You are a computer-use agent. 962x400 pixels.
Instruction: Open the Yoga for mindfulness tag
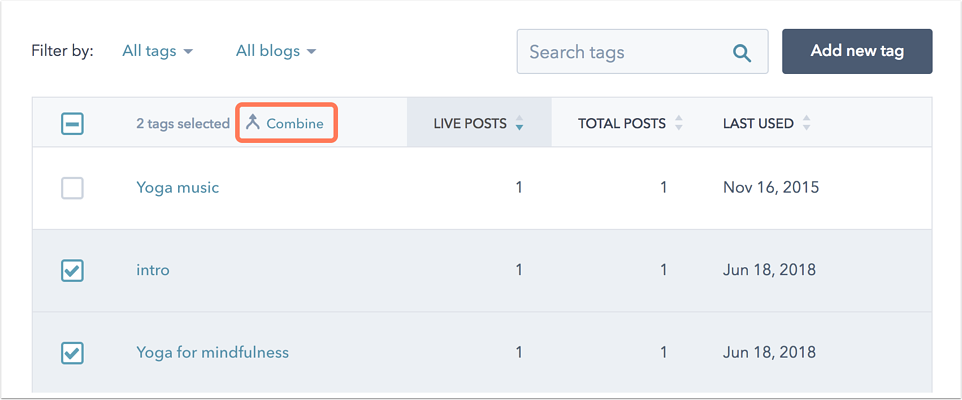coord(212,352)
